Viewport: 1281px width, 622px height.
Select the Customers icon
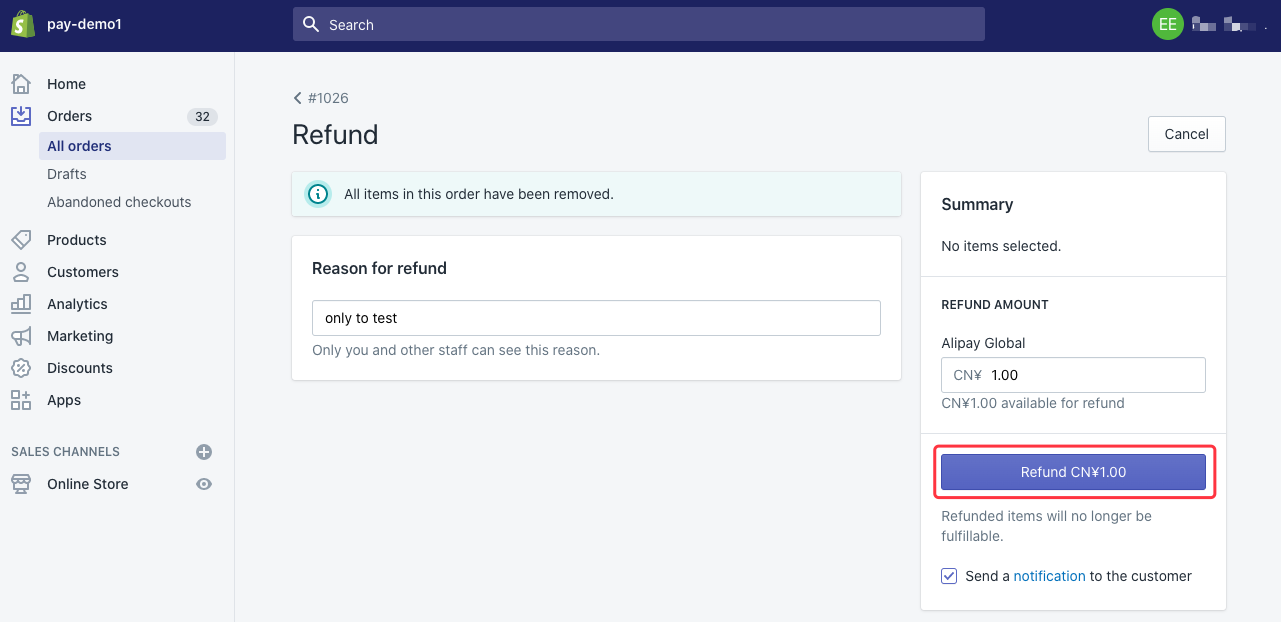[20, 272]
